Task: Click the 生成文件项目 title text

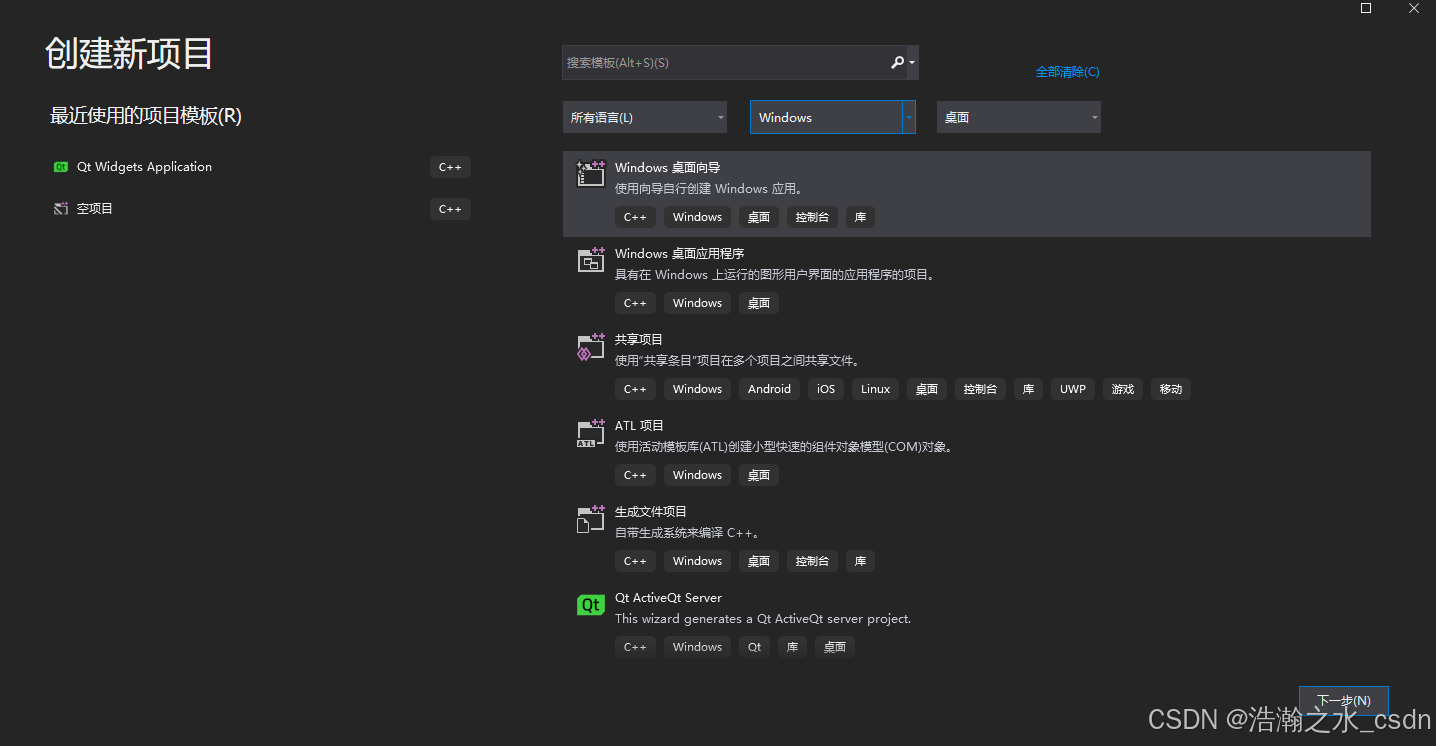Action: tap(651, 512)
